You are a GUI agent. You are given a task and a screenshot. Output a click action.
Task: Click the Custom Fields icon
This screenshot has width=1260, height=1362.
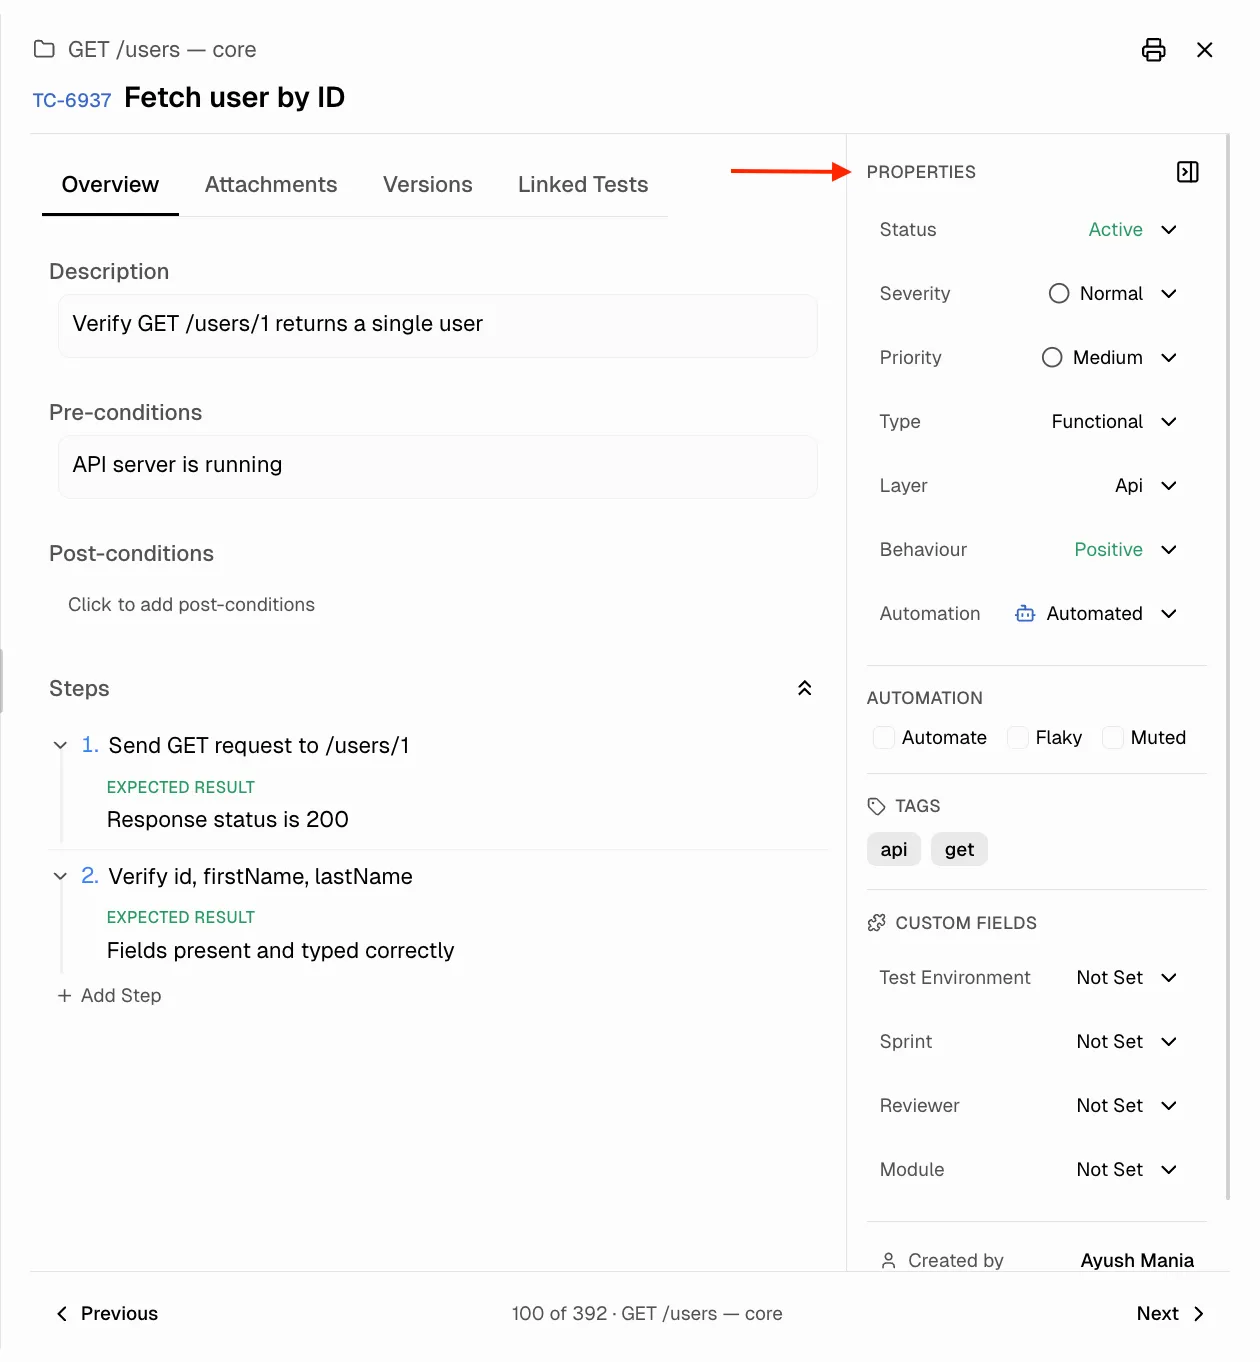[877, 922]
